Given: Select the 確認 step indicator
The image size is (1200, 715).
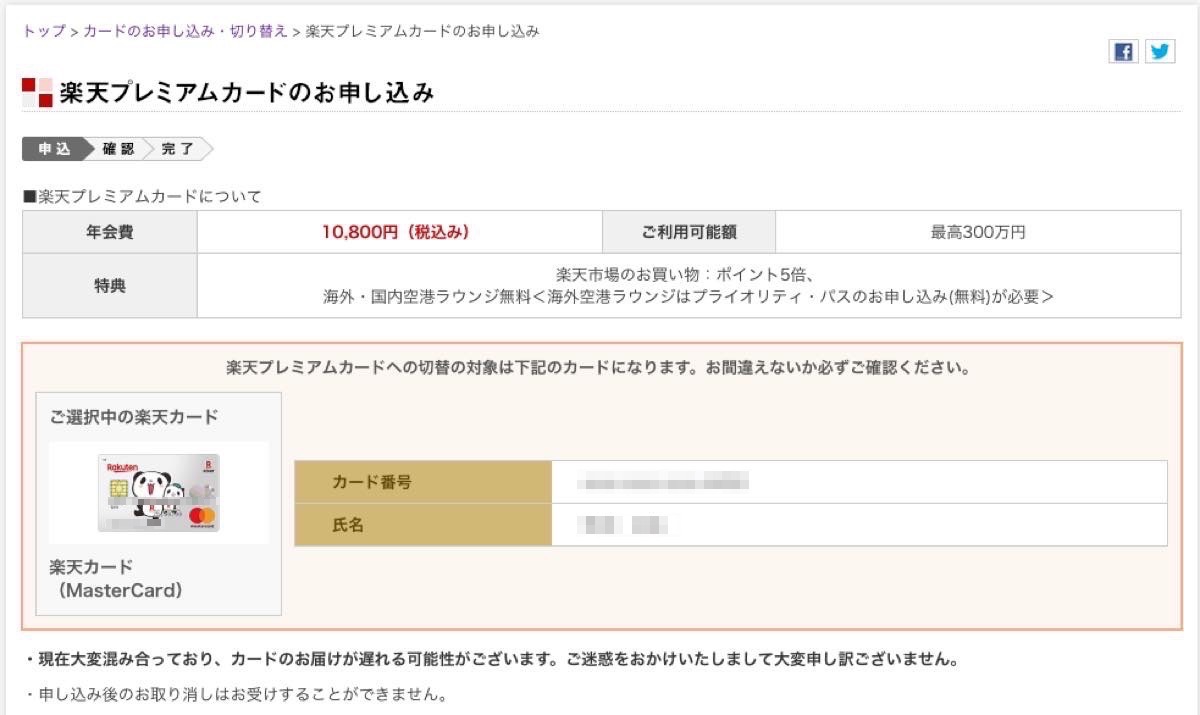Looking at the screenshot, I should (117, 149).
